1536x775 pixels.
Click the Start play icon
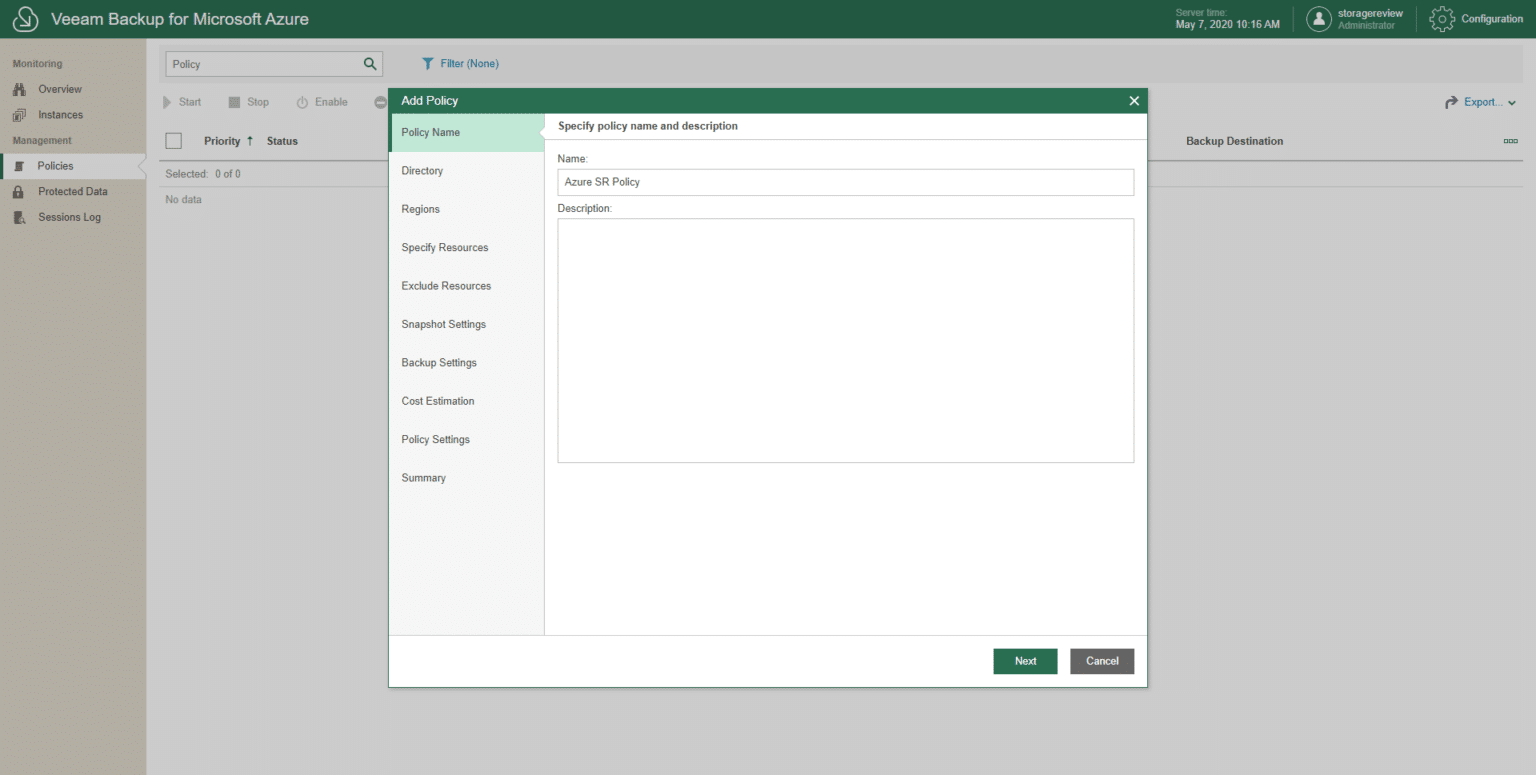[x=167, y=102]
